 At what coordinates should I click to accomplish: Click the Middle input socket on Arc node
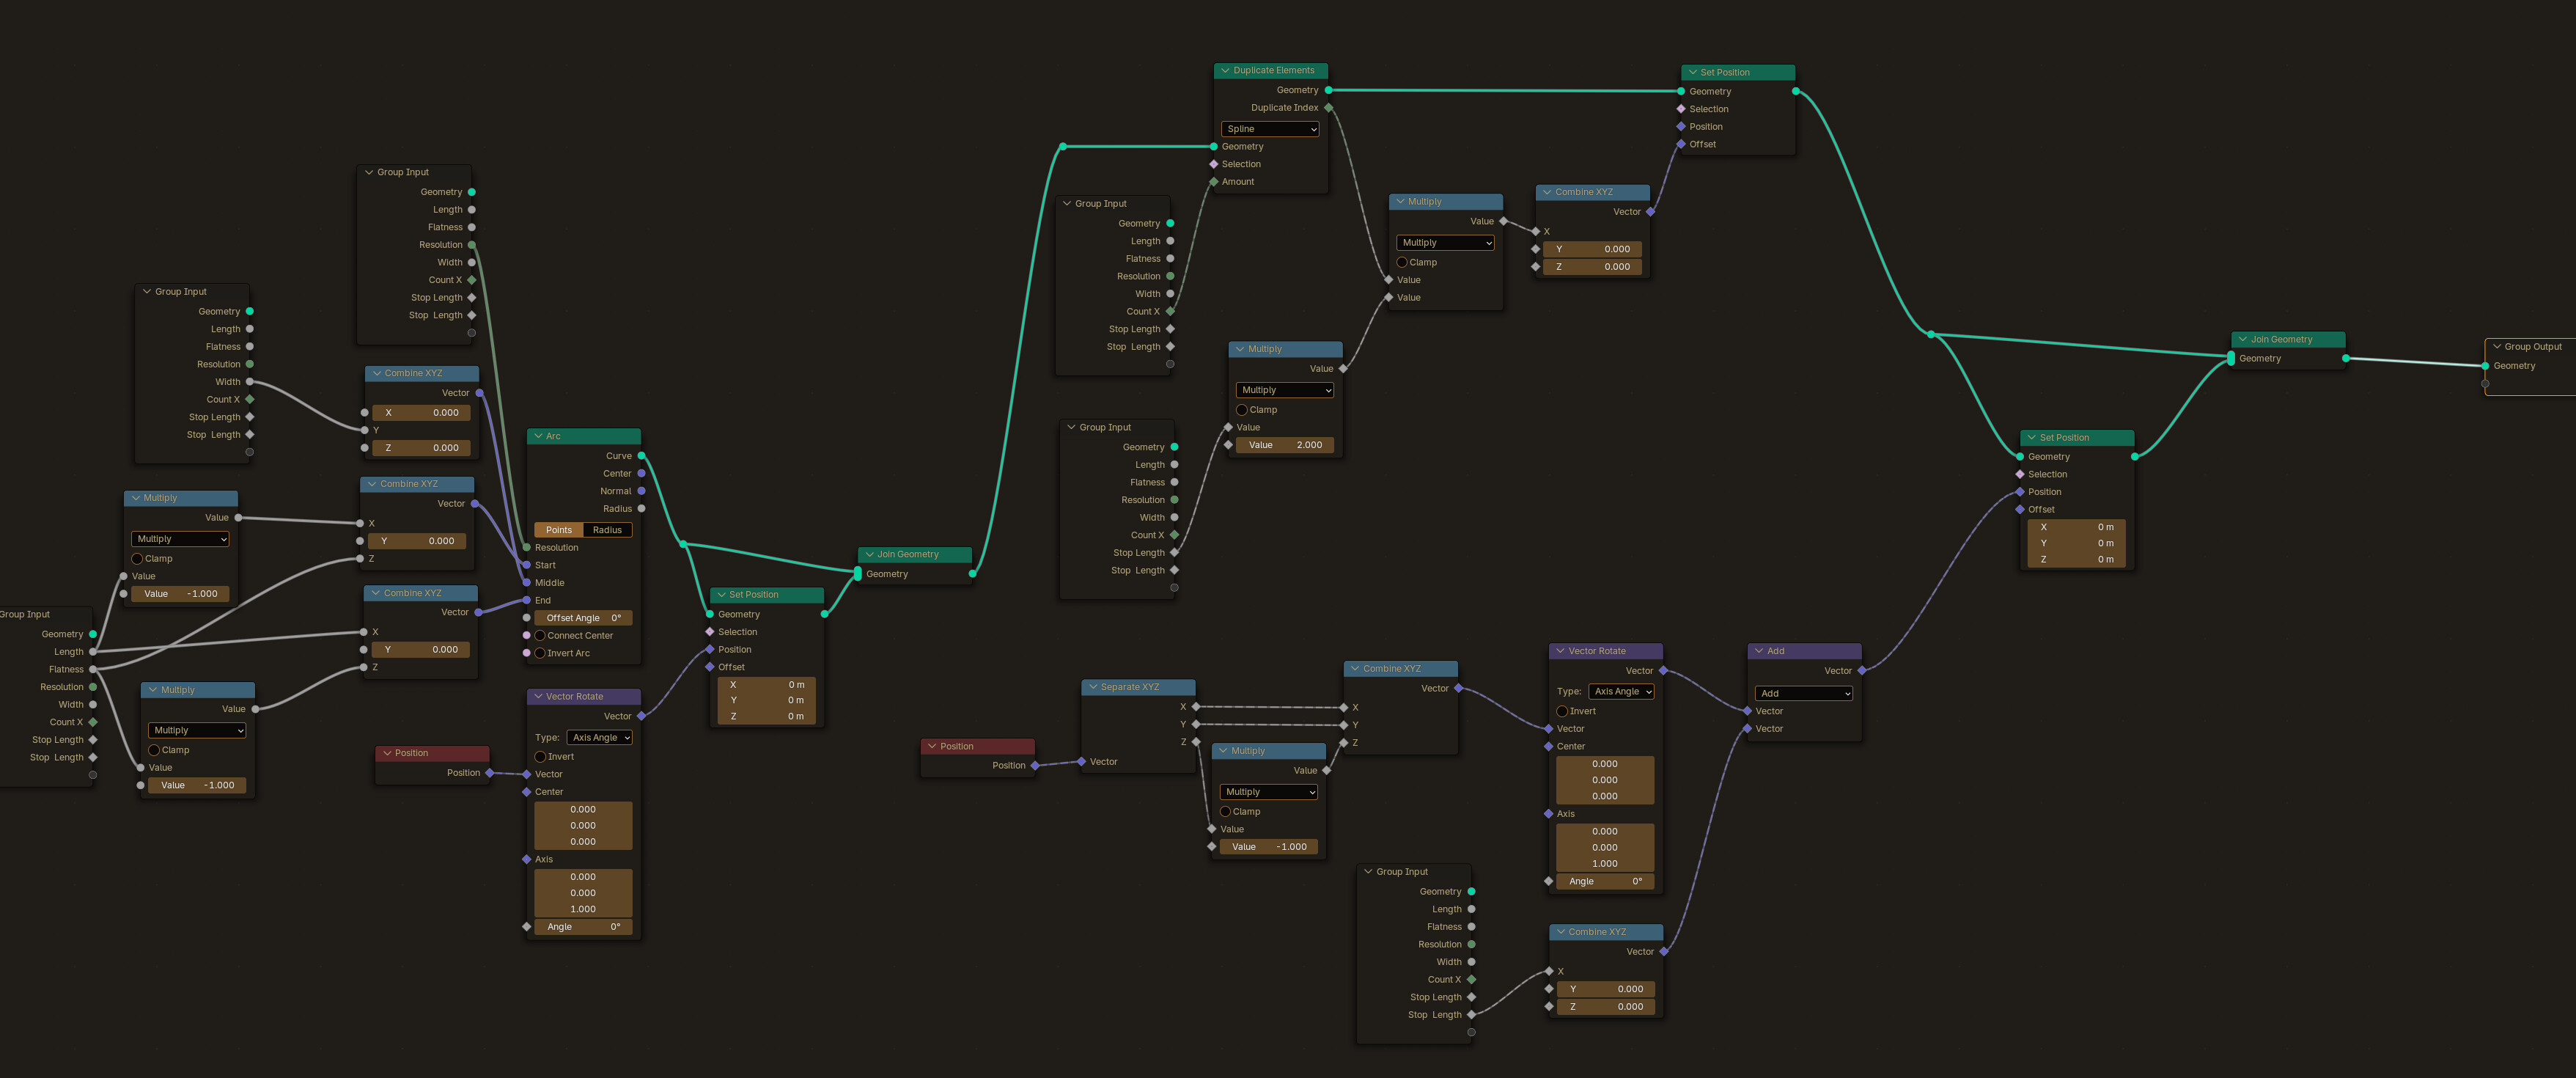point(527,583)
